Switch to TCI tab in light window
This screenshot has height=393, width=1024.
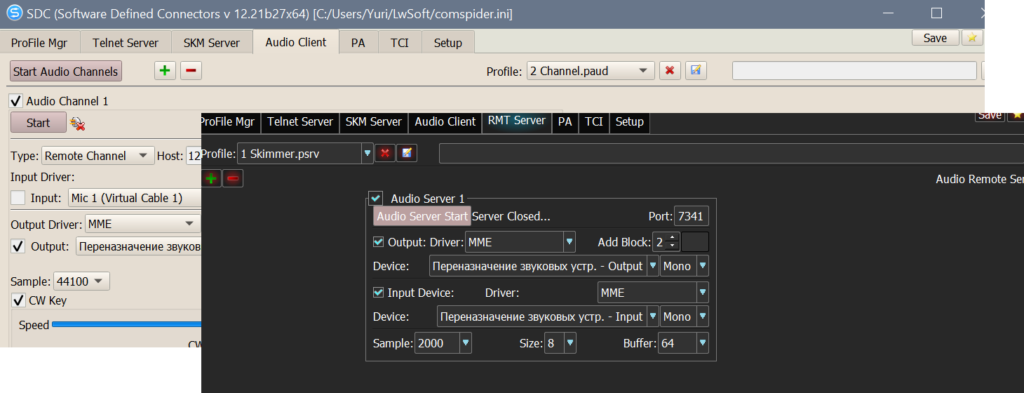400,43
